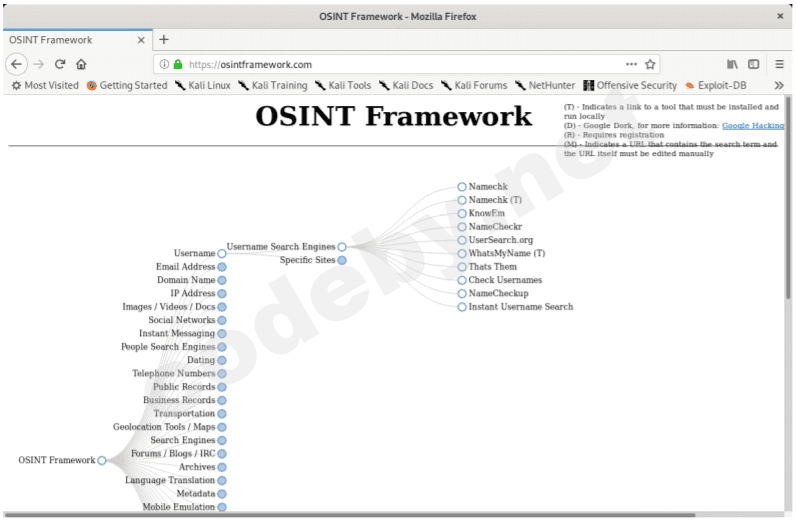Click the green padlock security icon
796x520 pixels.
click(x=178, y=64)
